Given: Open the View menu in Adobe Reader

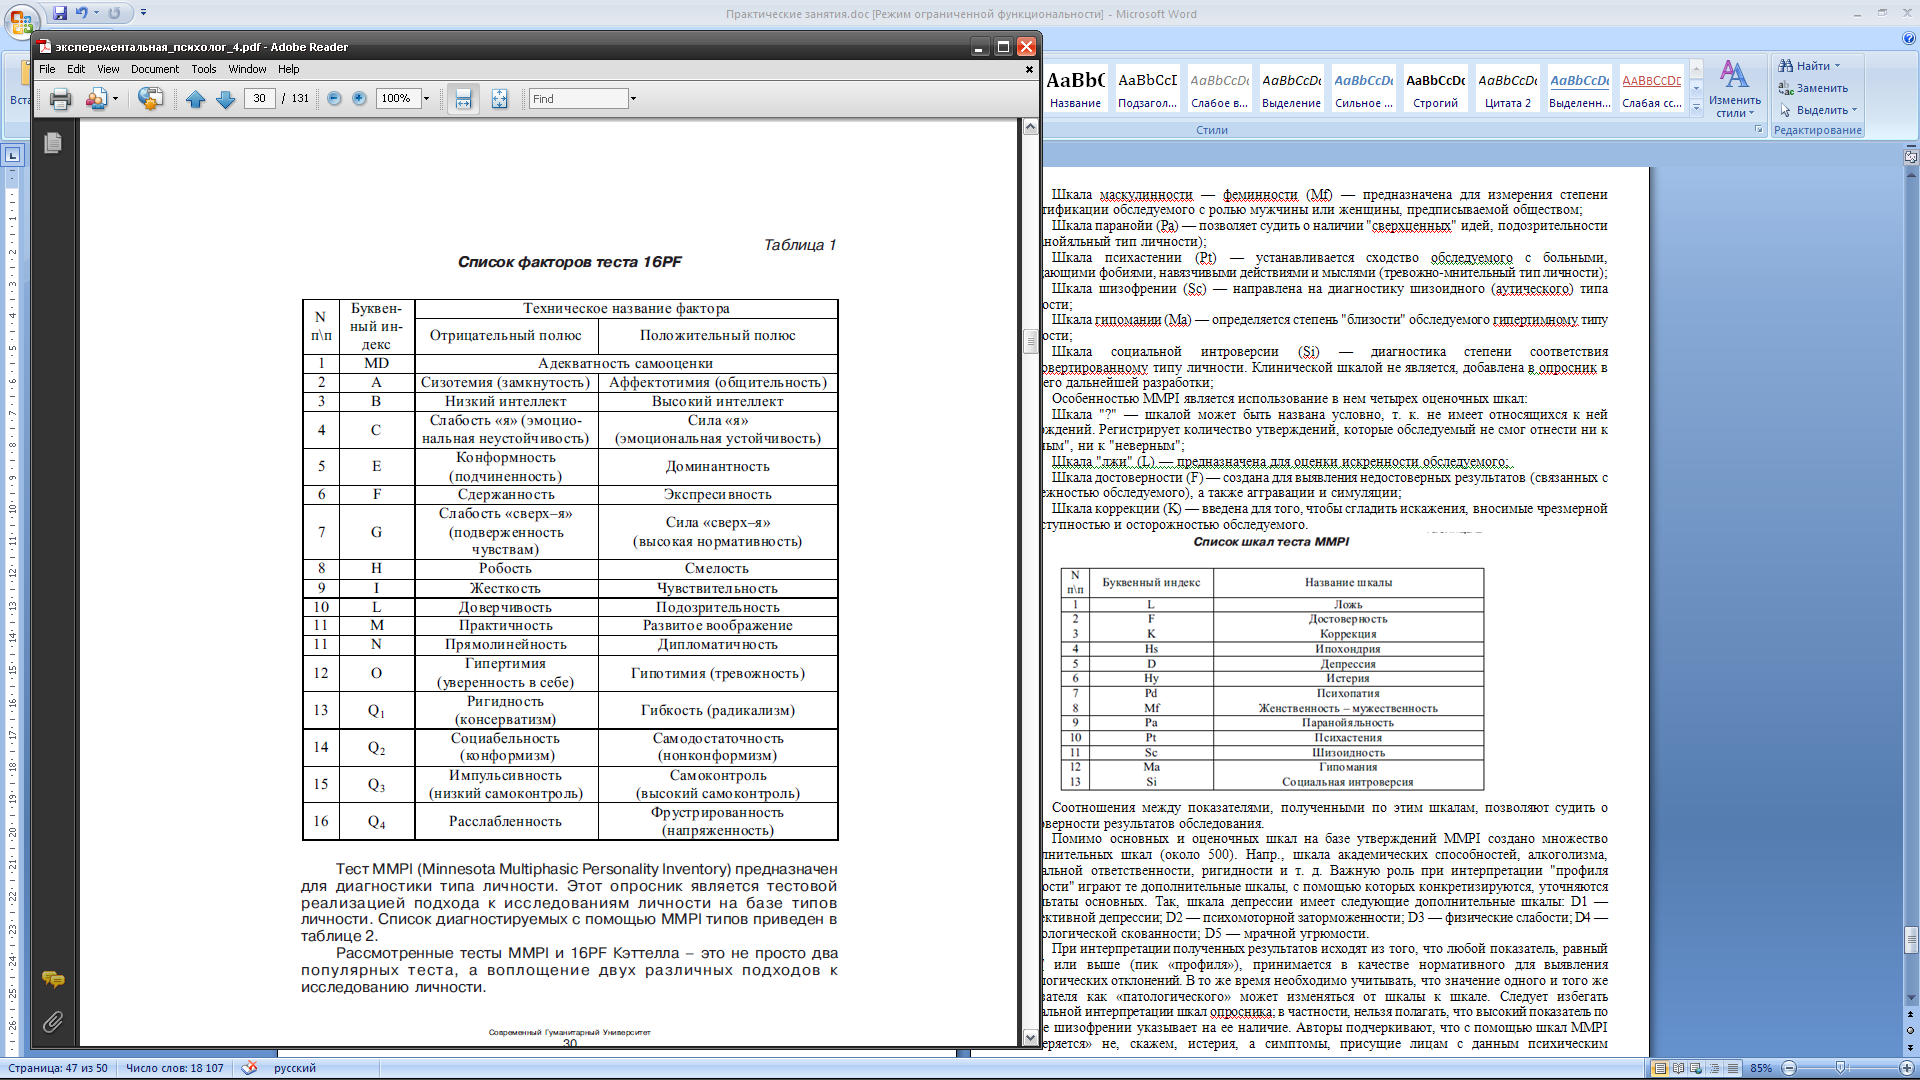Looking at the screenshot, I should point(108,69).
